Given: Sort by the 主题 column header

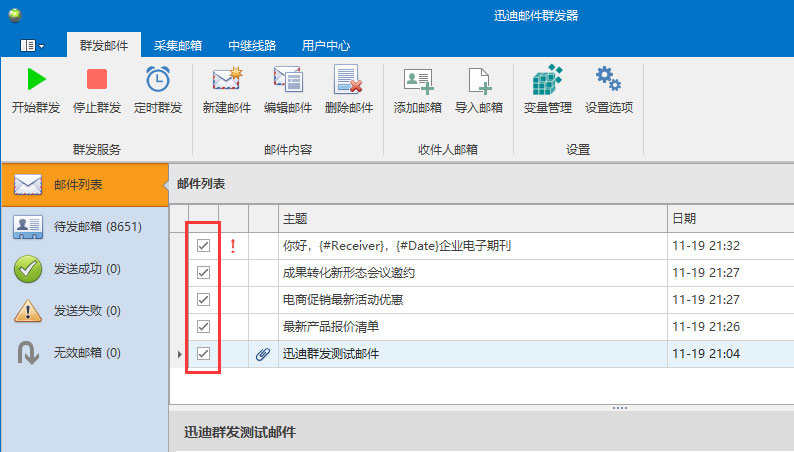Looking at the screenshot, I should [x=472, y=219].
